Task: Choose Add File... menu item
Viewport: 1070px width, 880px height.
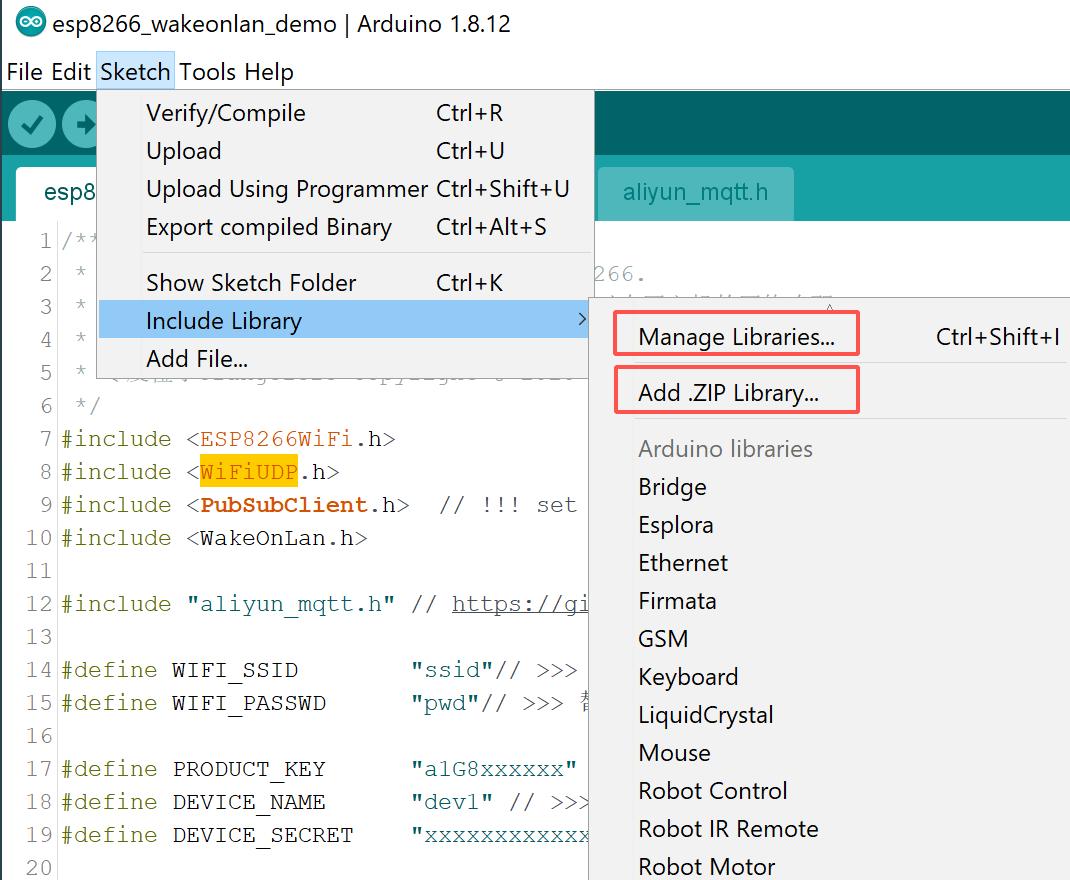Action: pos(197,359)
